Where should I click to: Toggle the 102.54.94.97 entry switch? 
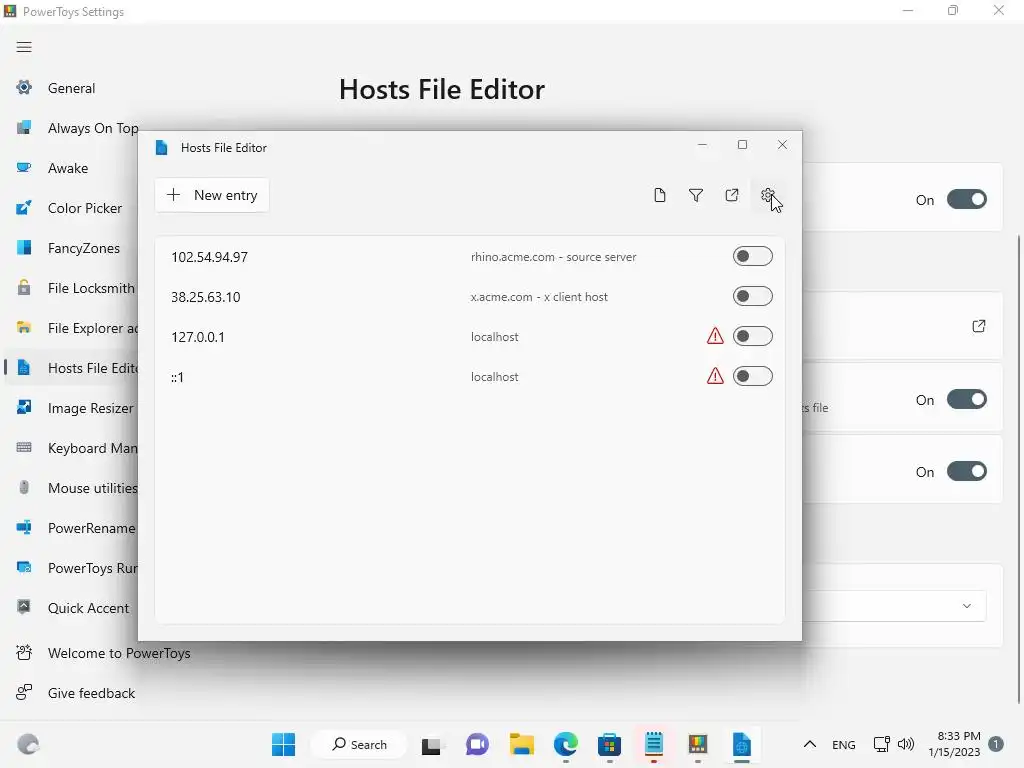[752, 256]
